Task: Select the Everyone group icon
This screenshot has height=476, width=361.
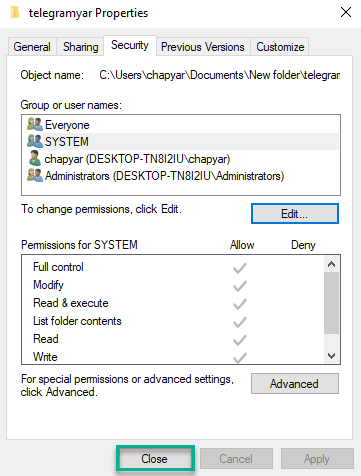Action: tap(35, 124)
